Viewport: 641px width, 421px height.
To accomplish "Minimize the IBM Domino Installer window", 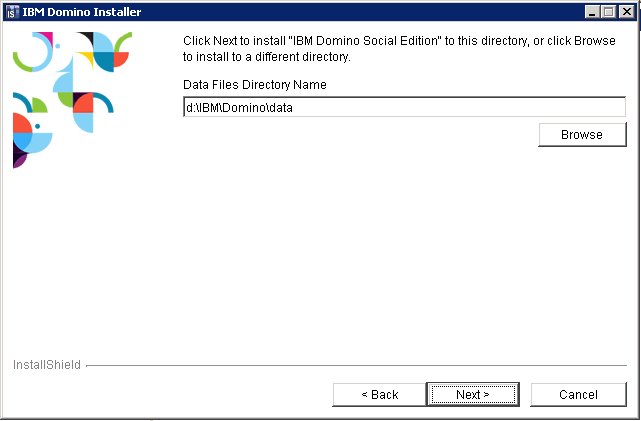I will (x=592, y=12).
